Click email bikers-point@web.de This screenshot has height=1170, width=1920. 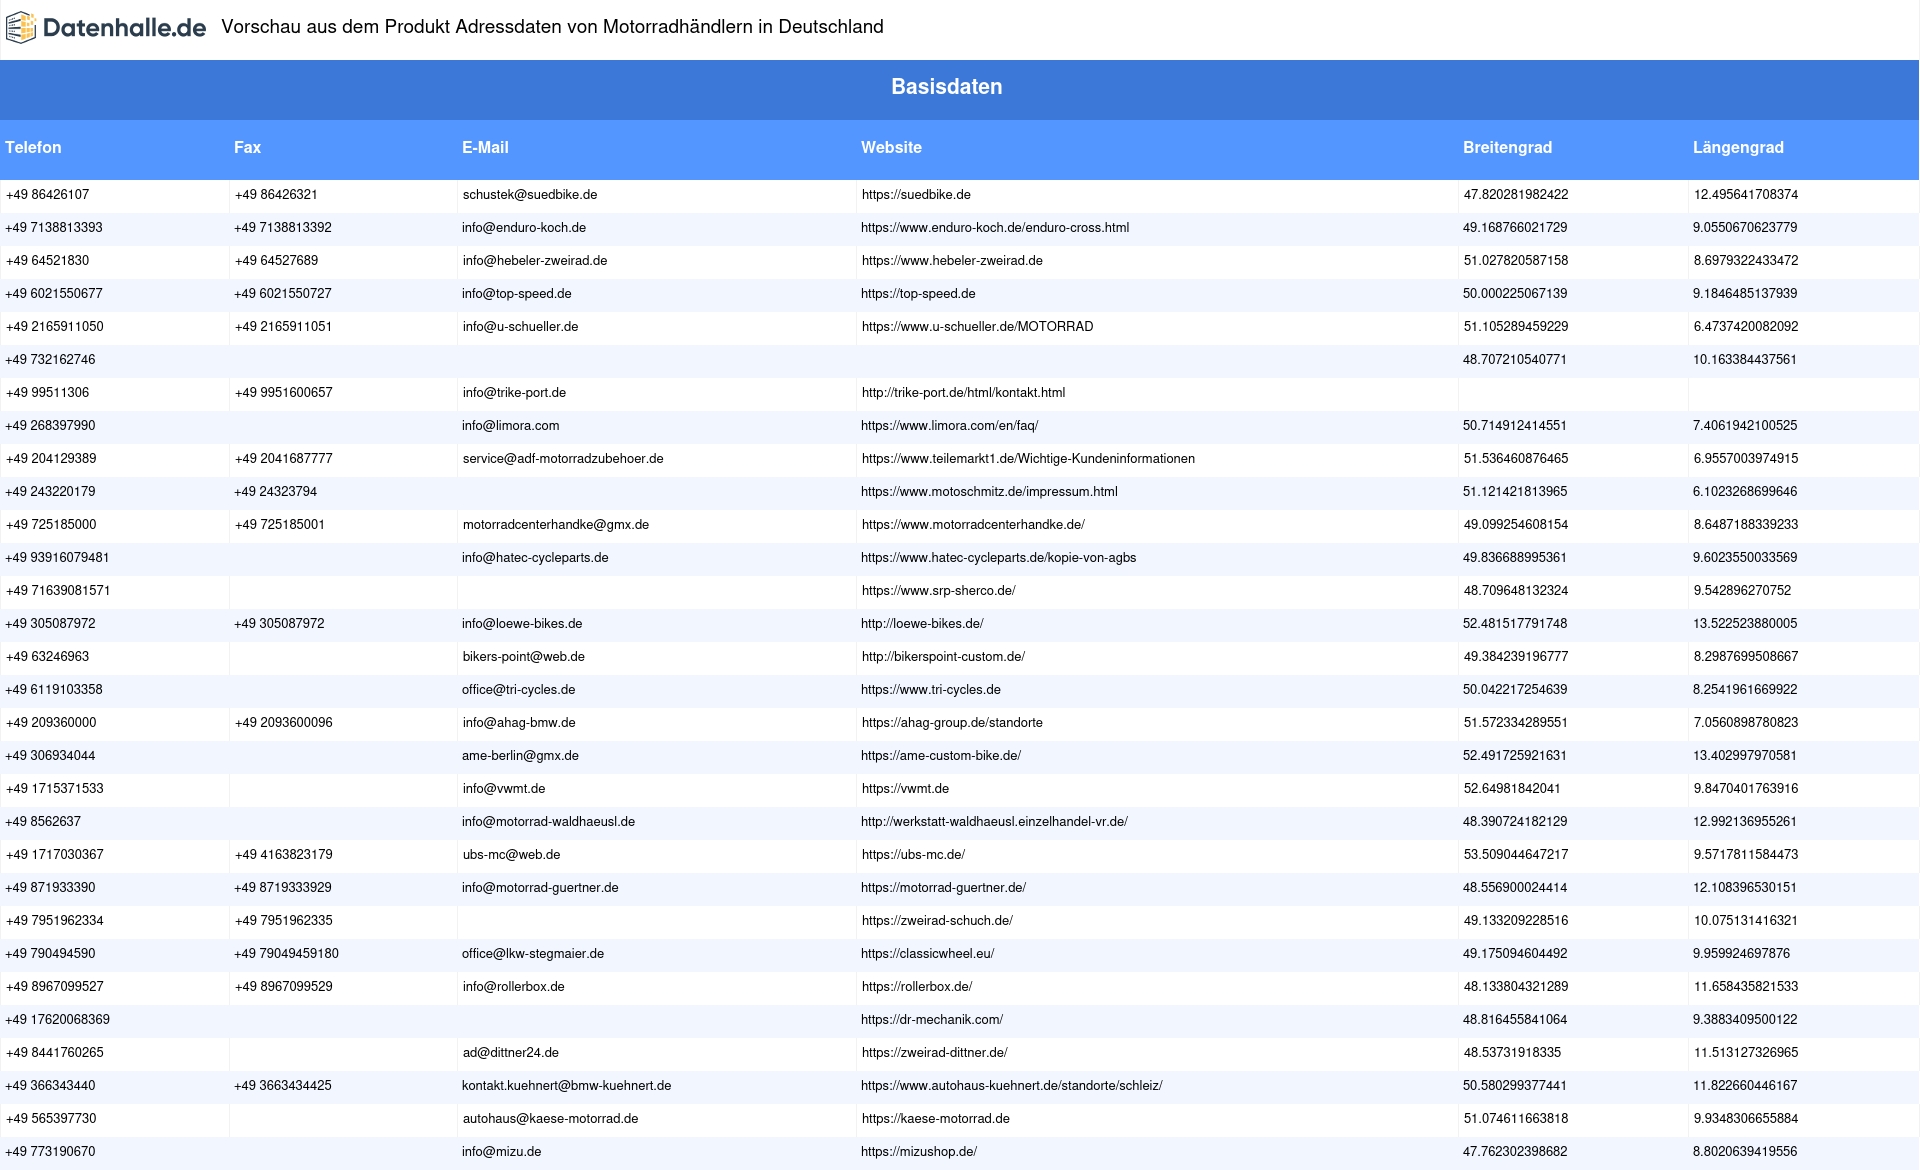click(x=524, y=657)
